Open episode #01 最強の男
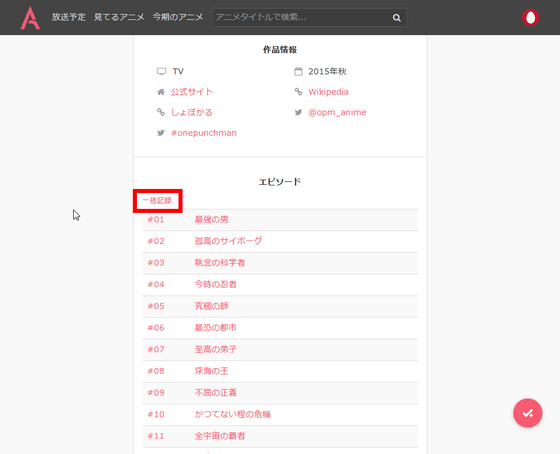The image size is (560, 454). pos(280,220)
